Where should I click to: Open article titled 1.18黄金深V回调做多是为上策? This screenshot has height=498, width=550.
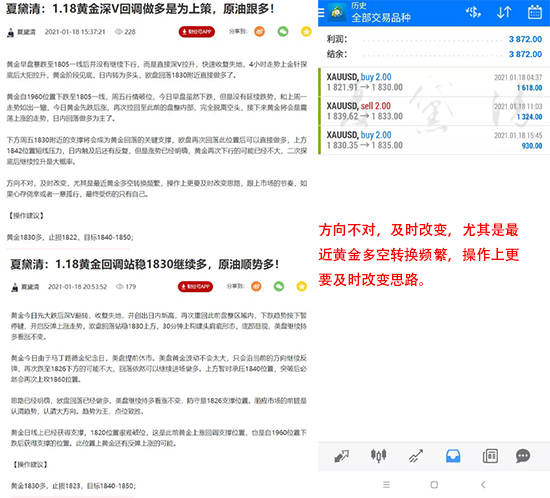[x=140, y=8]
